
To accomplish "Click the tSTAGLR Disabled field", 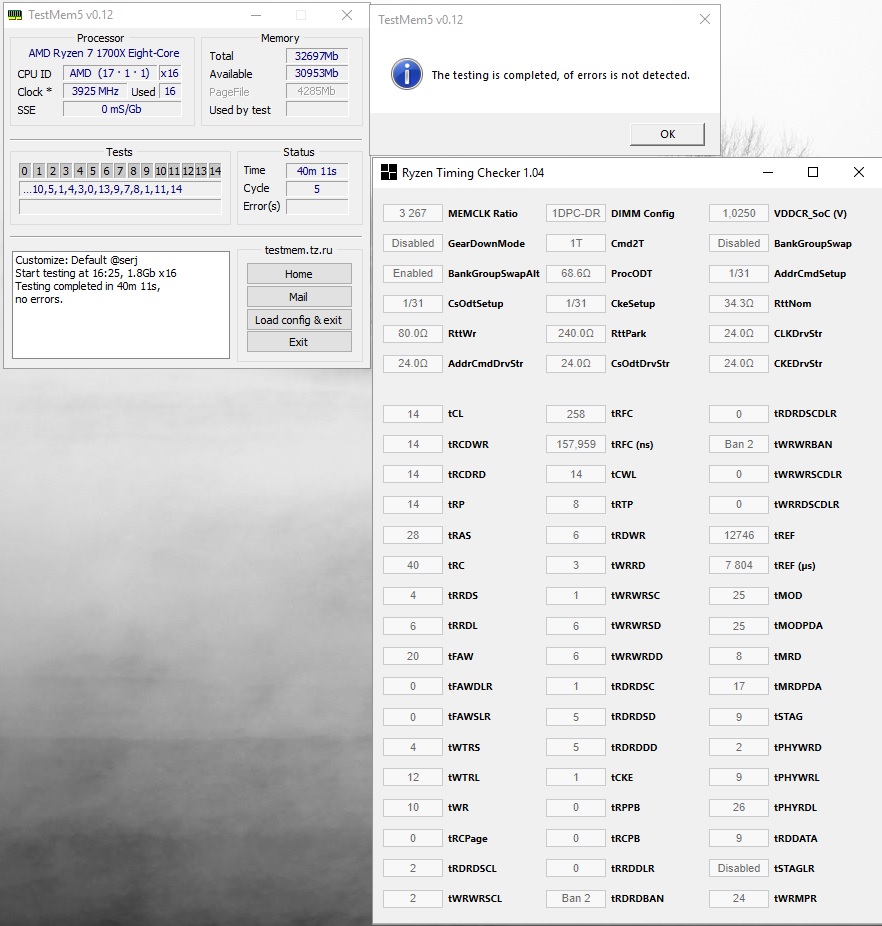I will (x=738, y=868).
